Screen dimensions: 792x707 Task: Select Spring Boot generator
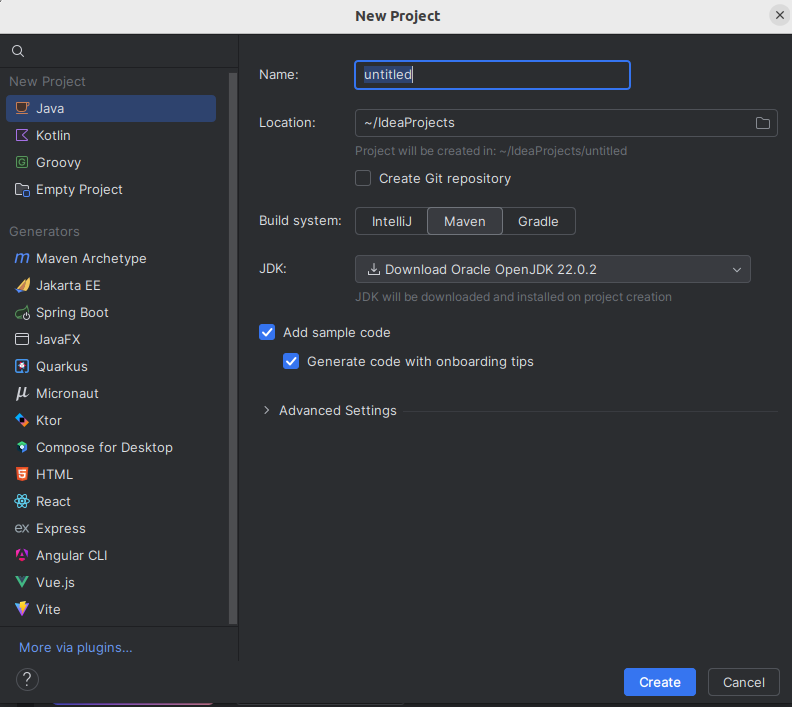pos(111,313)
